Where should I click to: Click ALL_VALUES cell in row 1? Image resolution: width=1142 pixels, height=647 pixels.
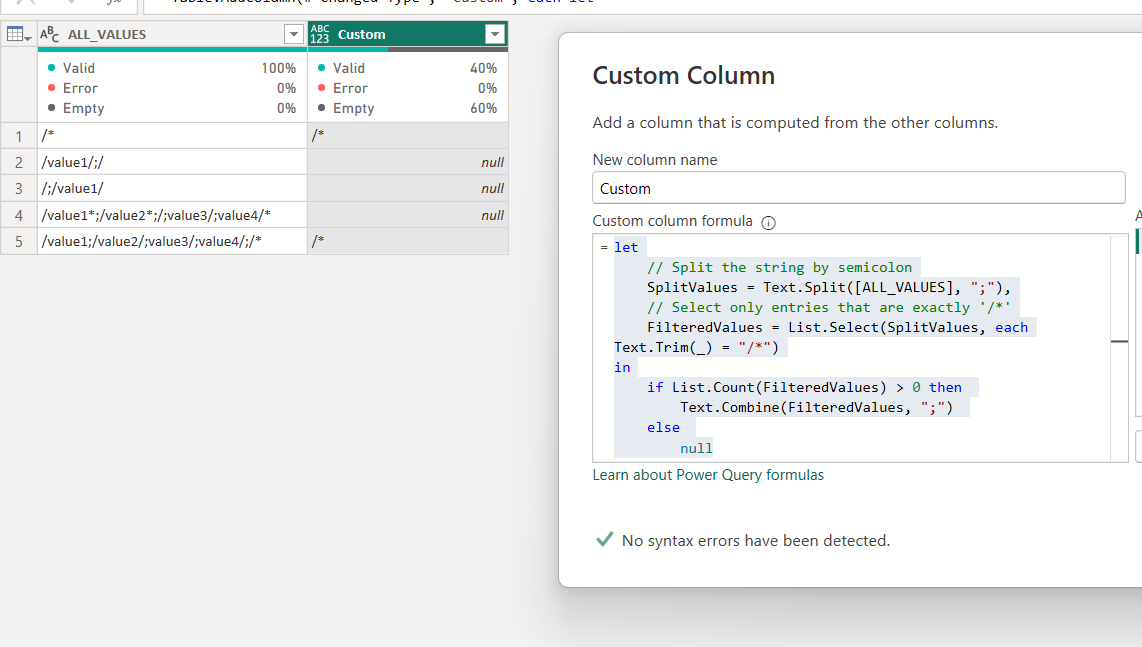coord(173,136)
